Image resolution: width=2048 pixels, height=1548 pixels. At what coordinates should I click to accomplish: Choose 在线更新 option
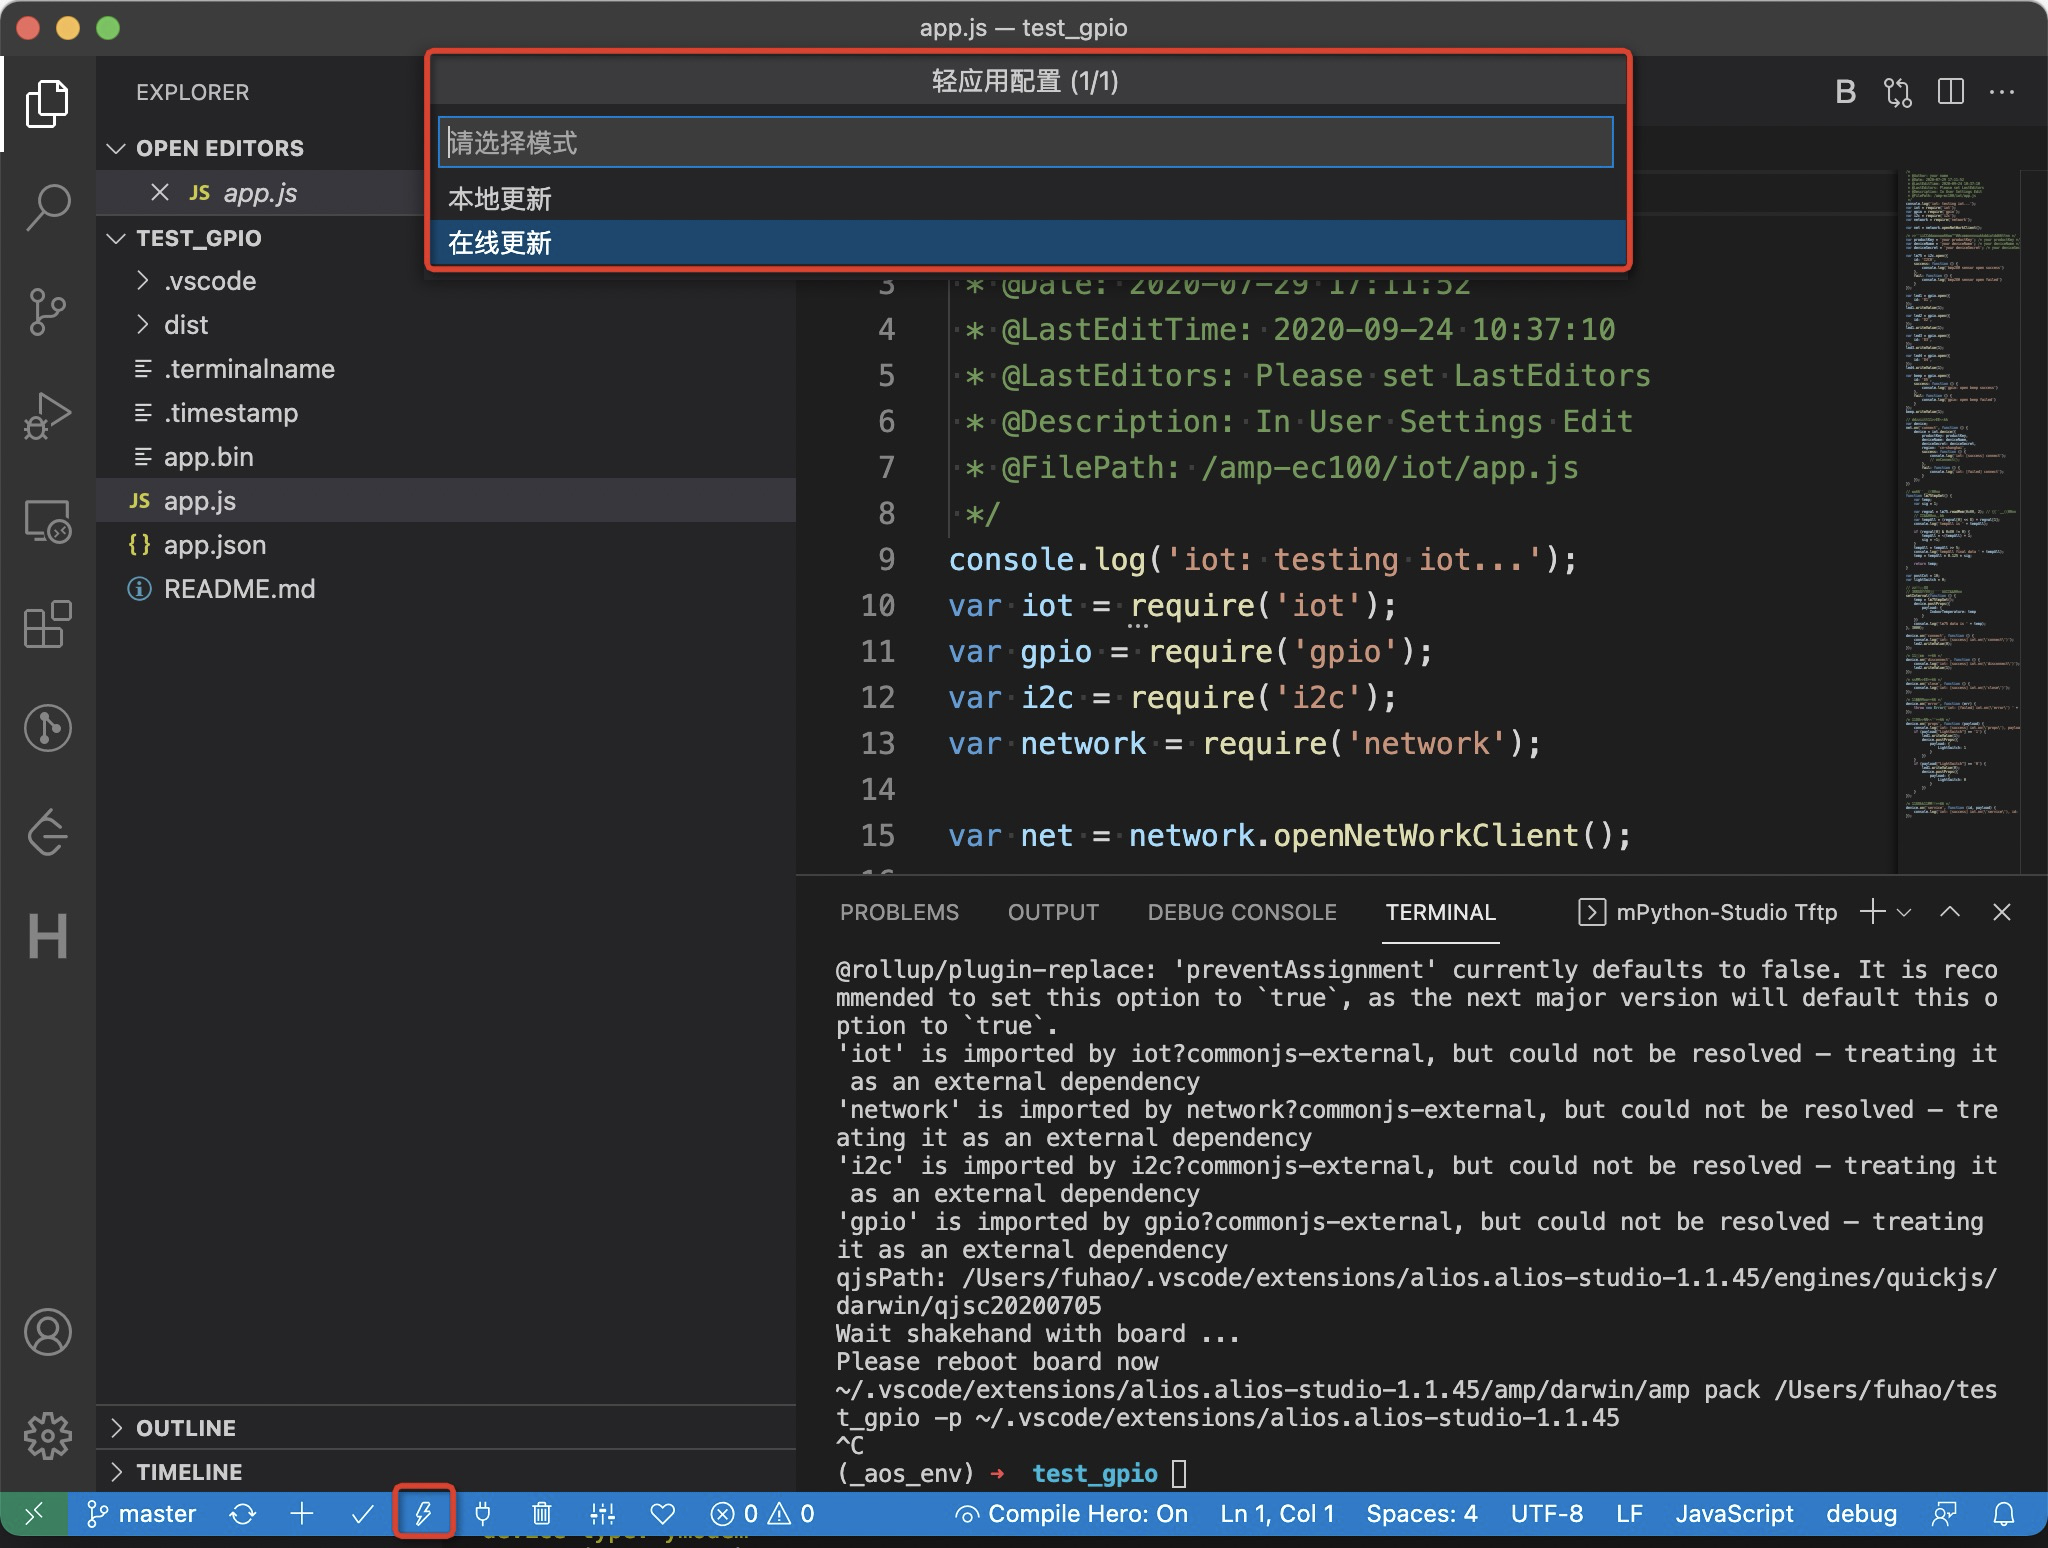coord(1029,242)
